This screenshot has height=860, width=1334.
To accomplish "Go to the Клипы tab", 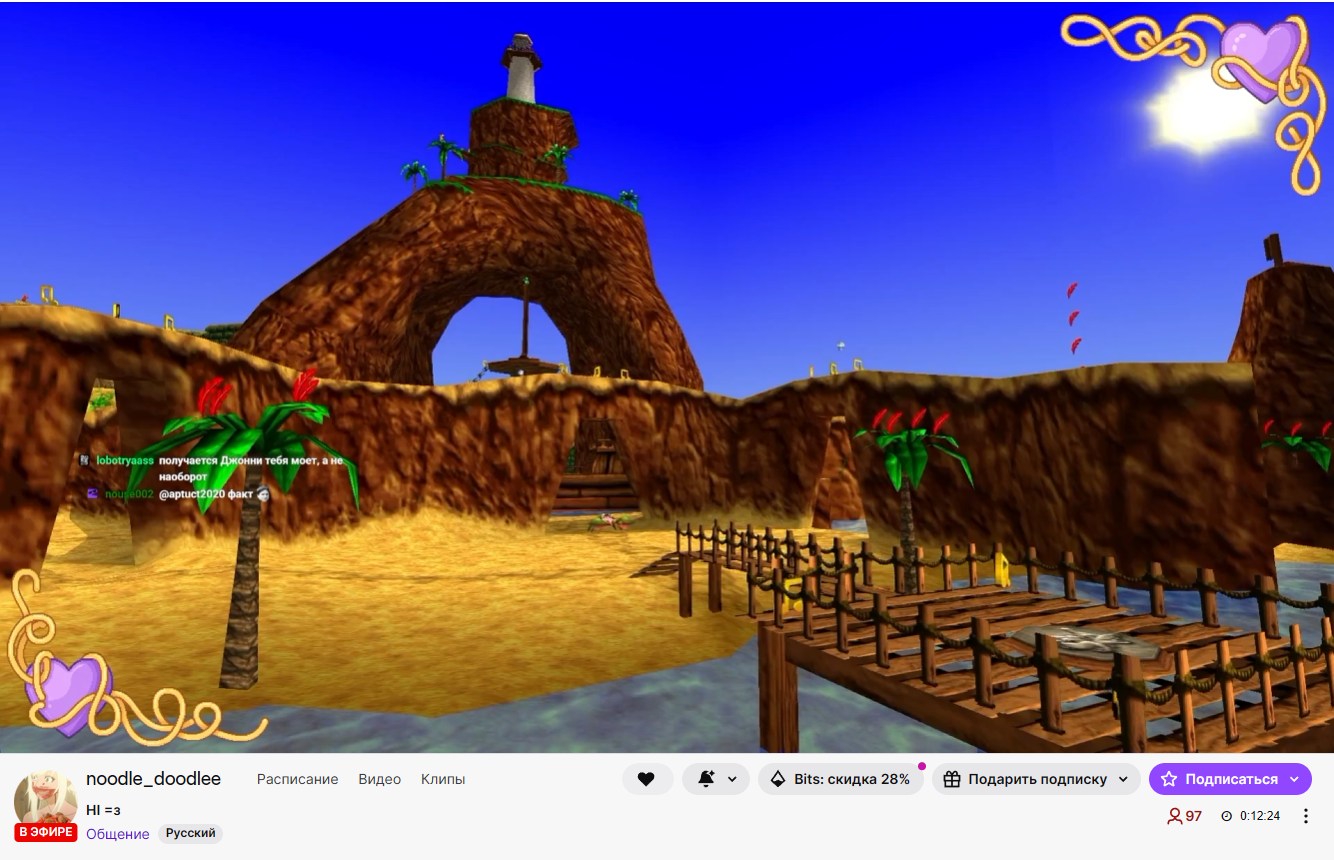I will tap(443, 779).
